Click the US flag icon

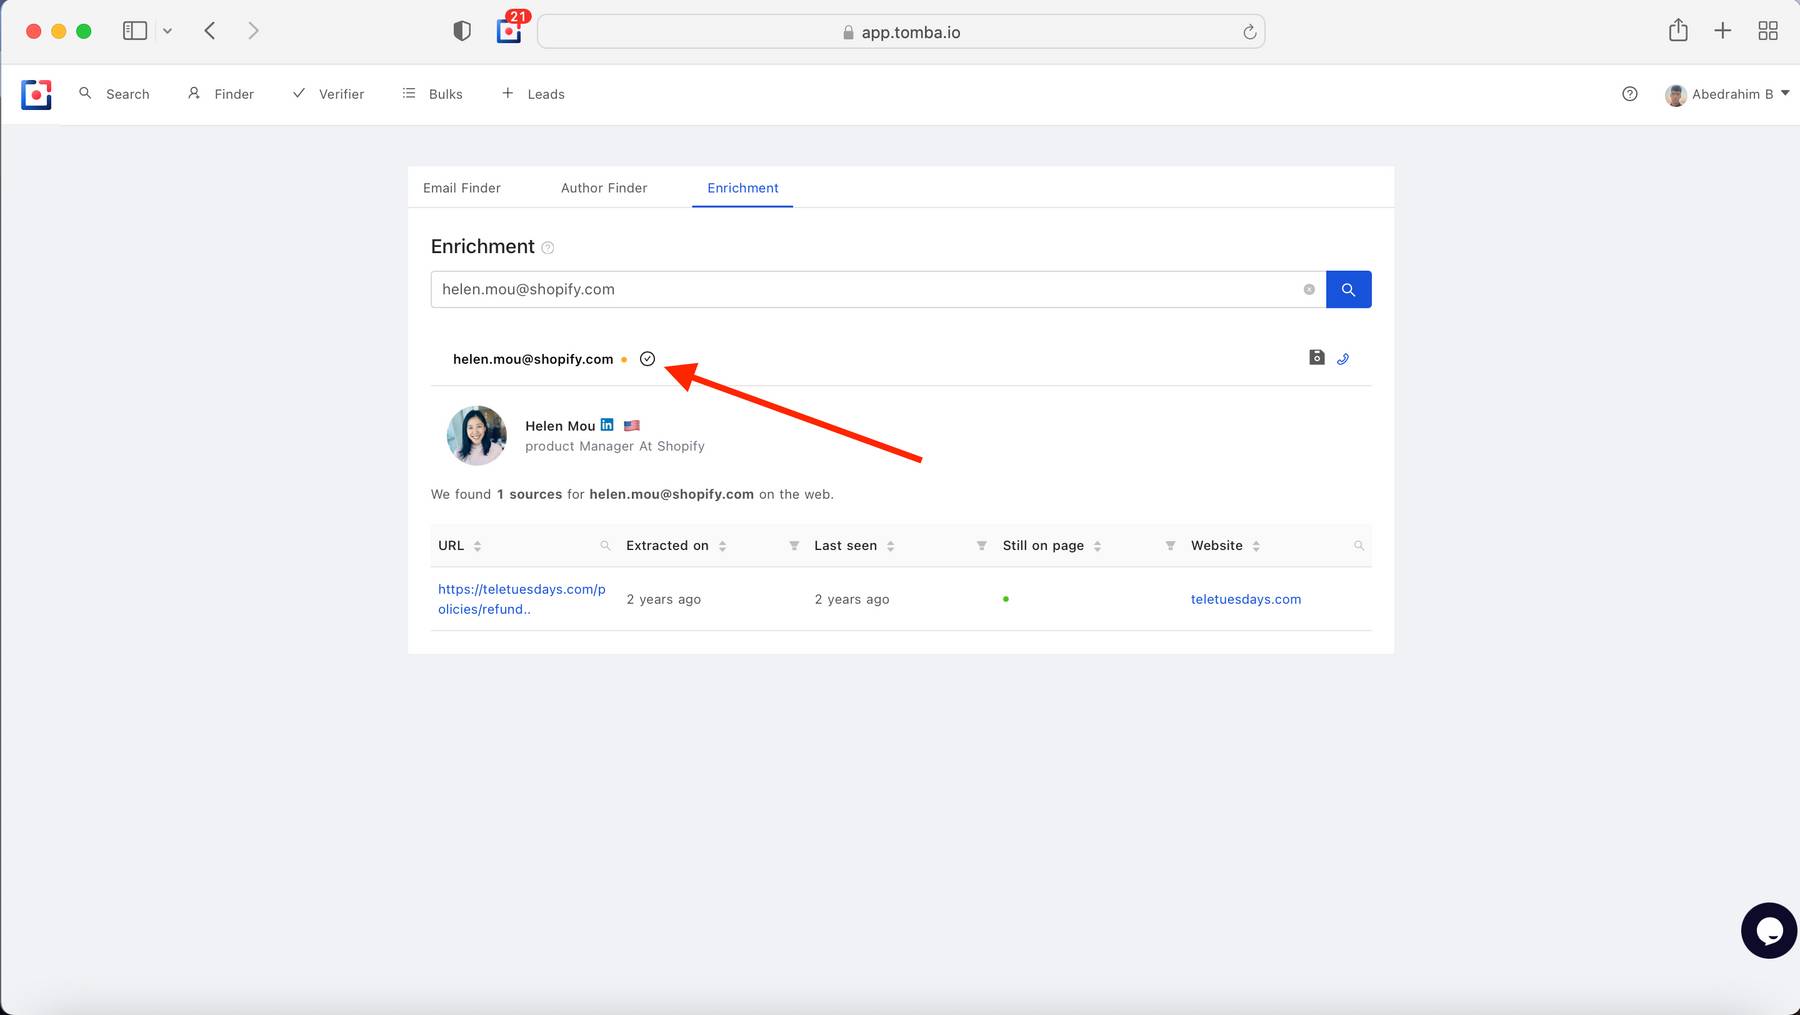click(632, 426)
